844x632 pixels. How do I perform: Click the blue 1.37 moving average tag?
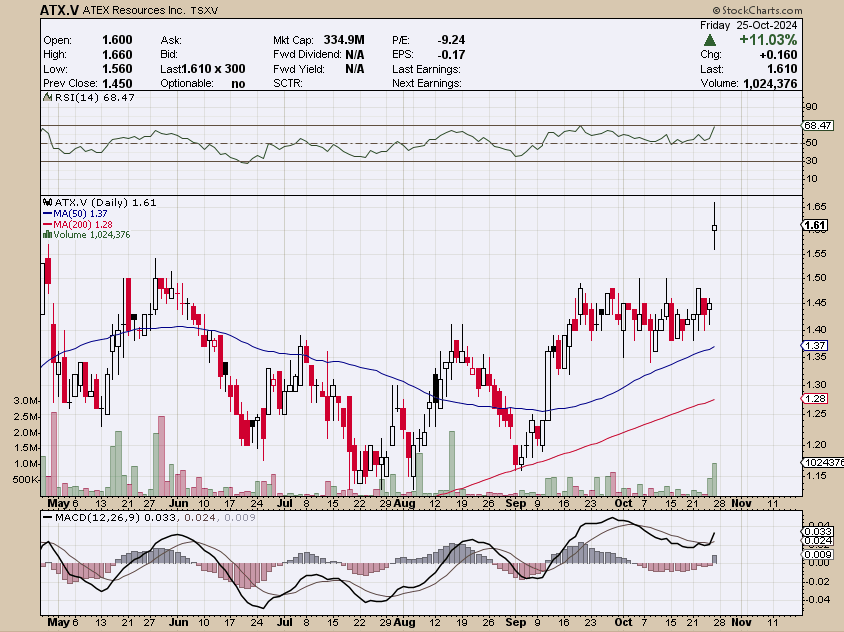coord(814,346)
